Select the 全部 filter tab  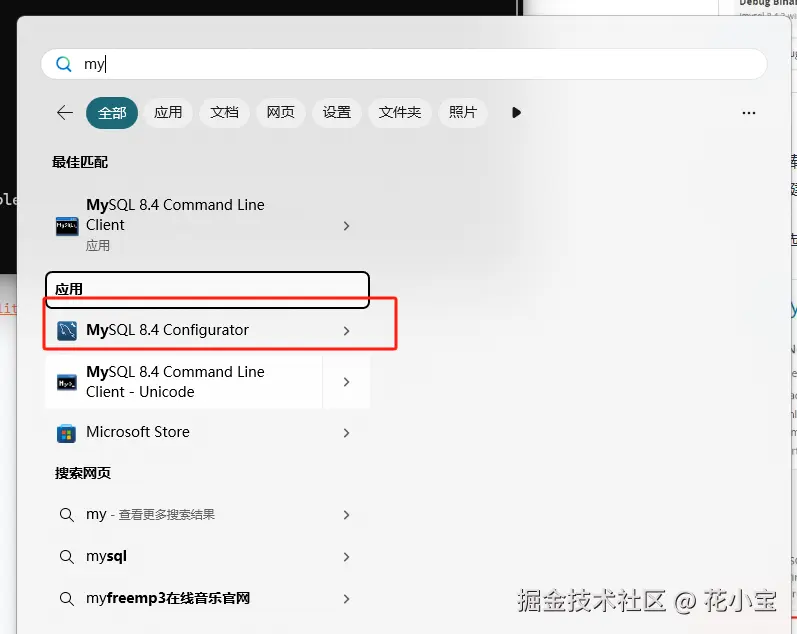[x=112, y=112]
